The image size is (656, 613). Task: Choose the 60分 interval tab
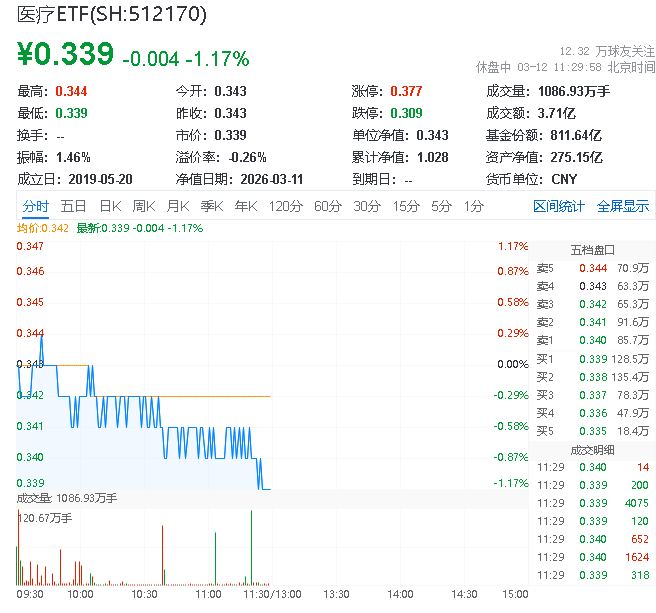327,206
